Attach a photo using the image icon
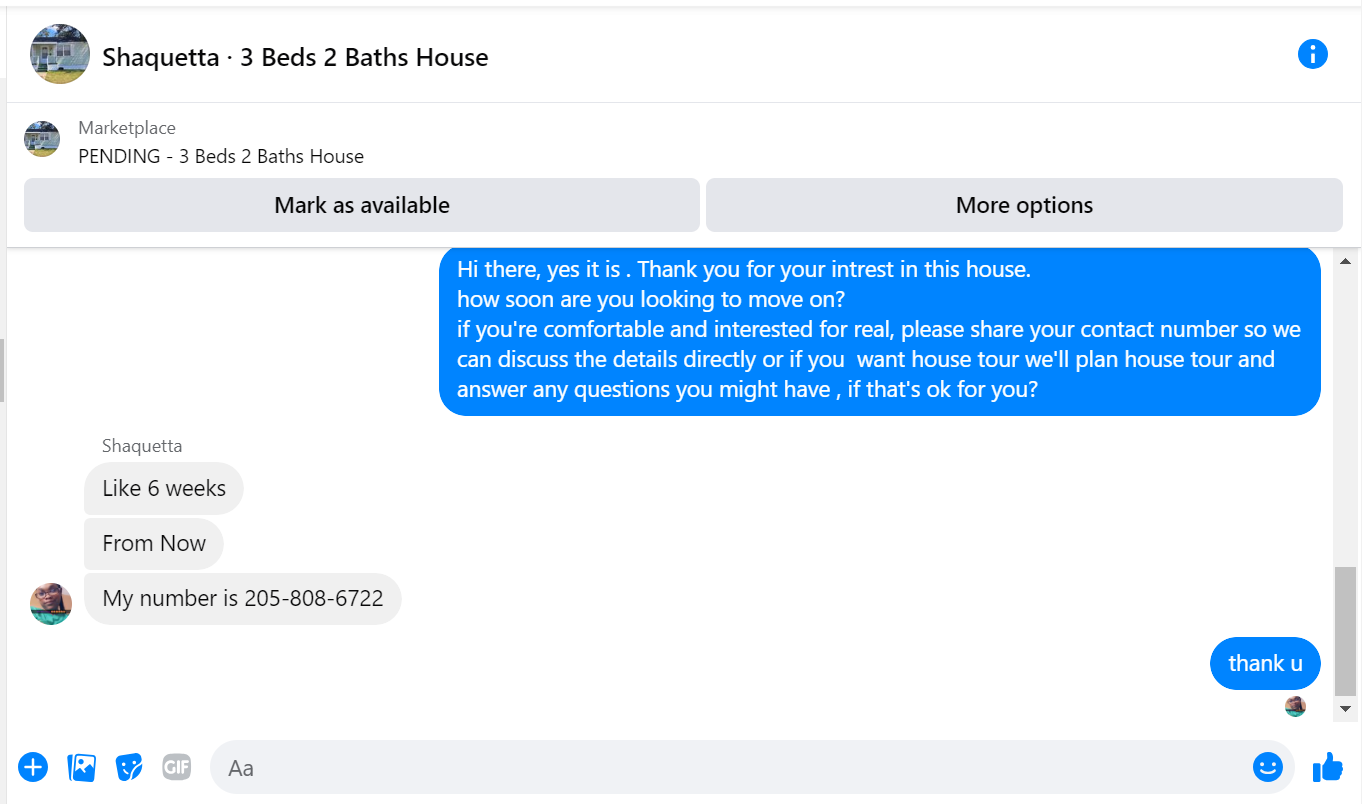Image resolution: width=1362 pixels, height=804 pixels. 81,767
